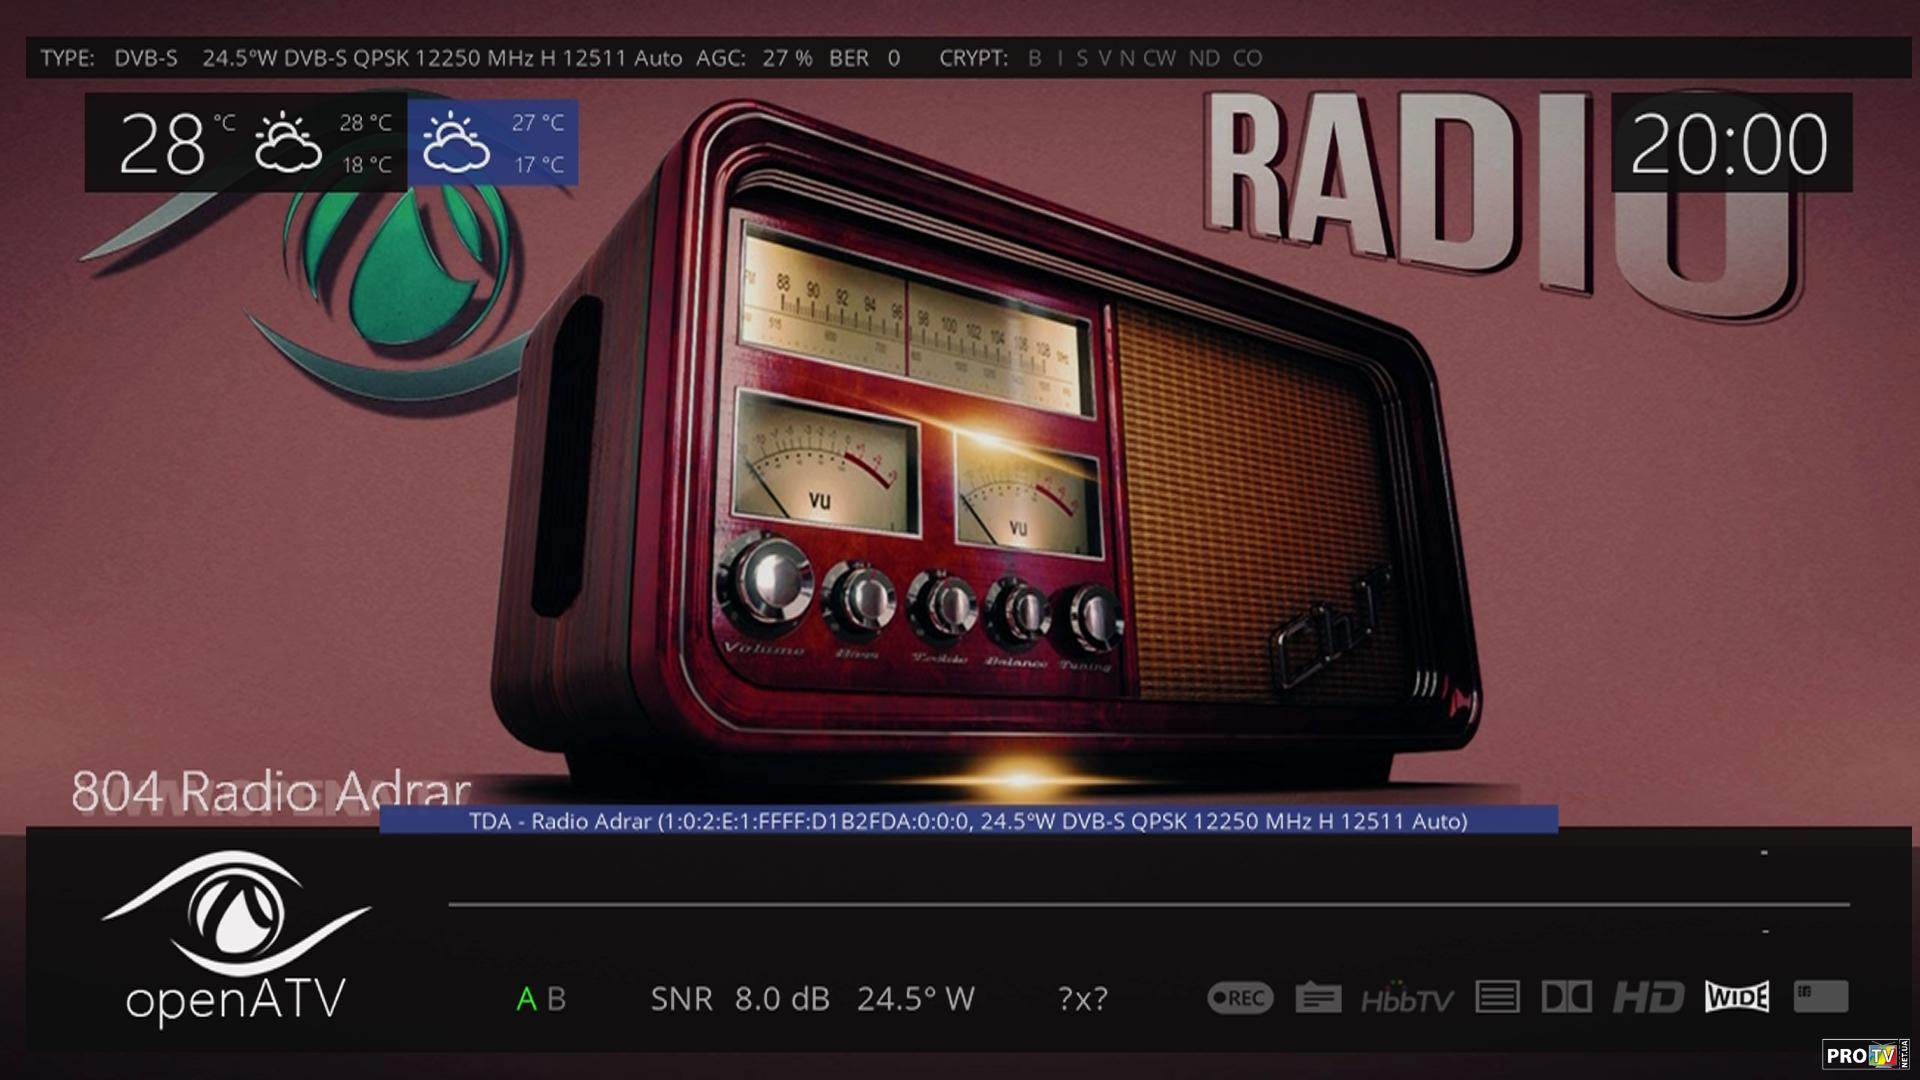Click the event progress bar line
The width and height of the screenshot is (1920, 1080).
pyautogui.click(x=1148, y=905)
